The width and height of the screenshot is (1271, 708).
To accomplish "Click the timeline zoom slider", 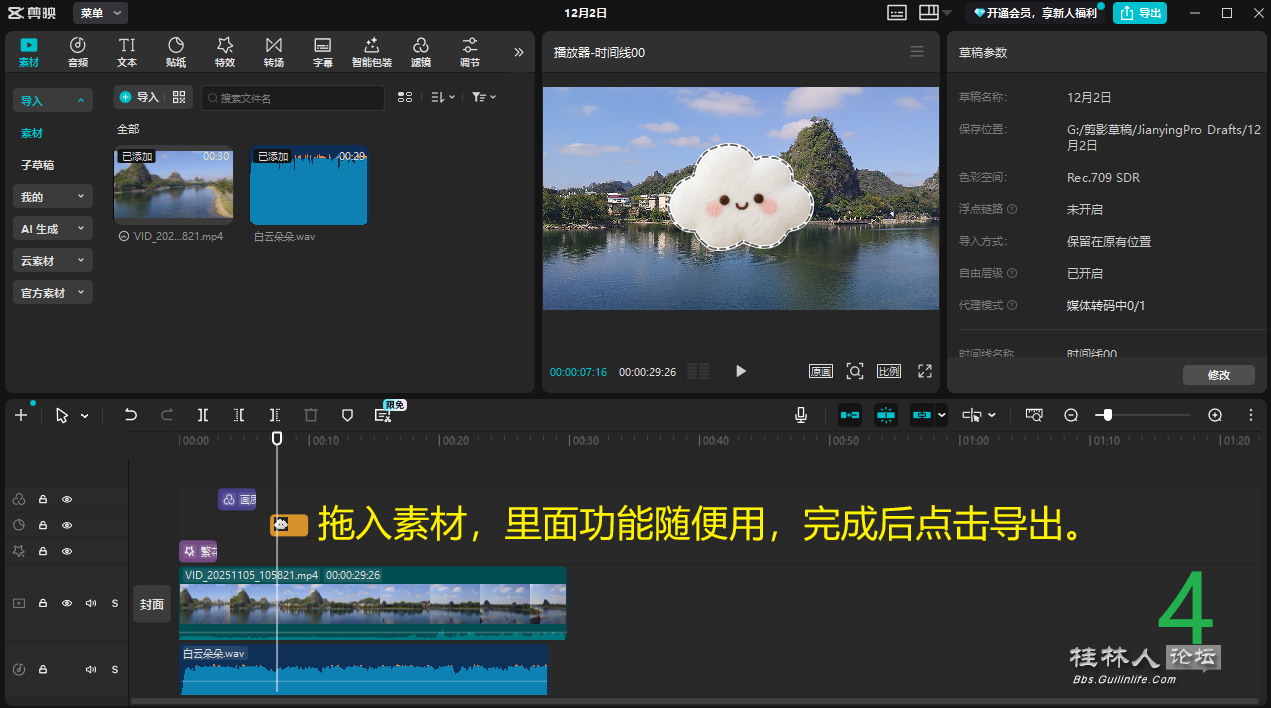I will [x=1107, y=415].
